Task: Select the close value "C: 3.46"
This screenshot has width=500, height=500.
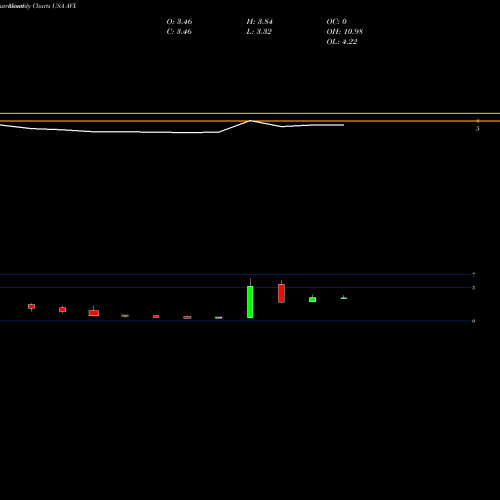Action: [179, 32]
